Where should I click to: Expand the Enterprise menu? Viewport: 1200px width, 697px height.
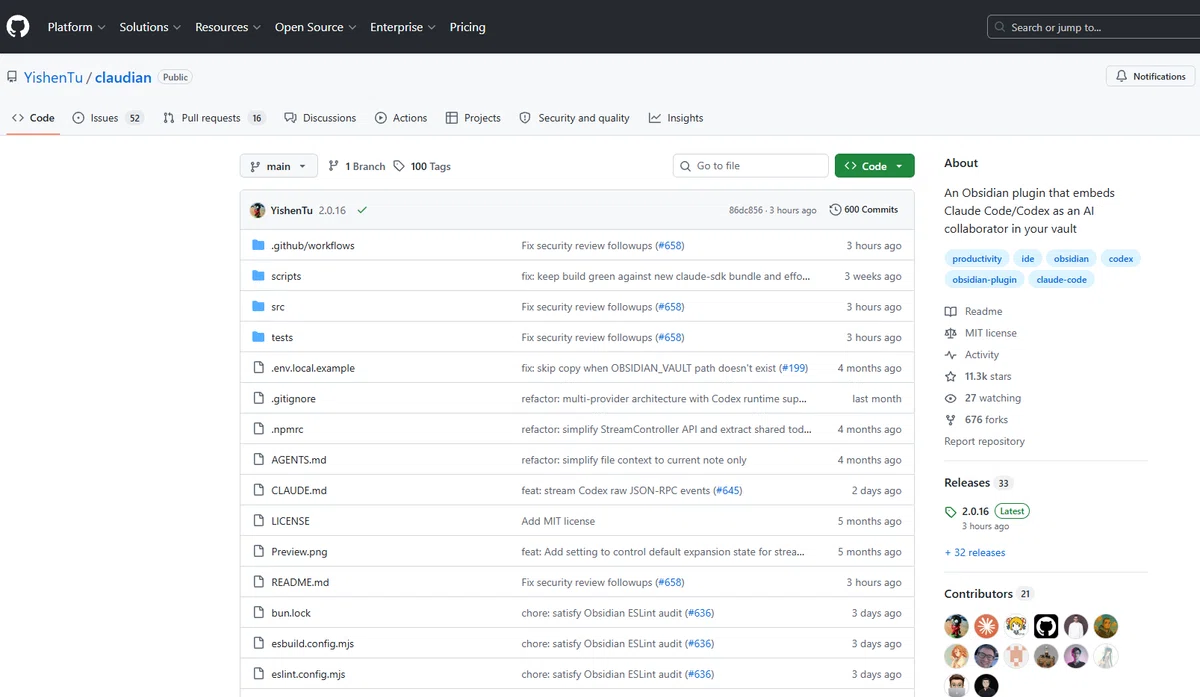tap(403, 27)
